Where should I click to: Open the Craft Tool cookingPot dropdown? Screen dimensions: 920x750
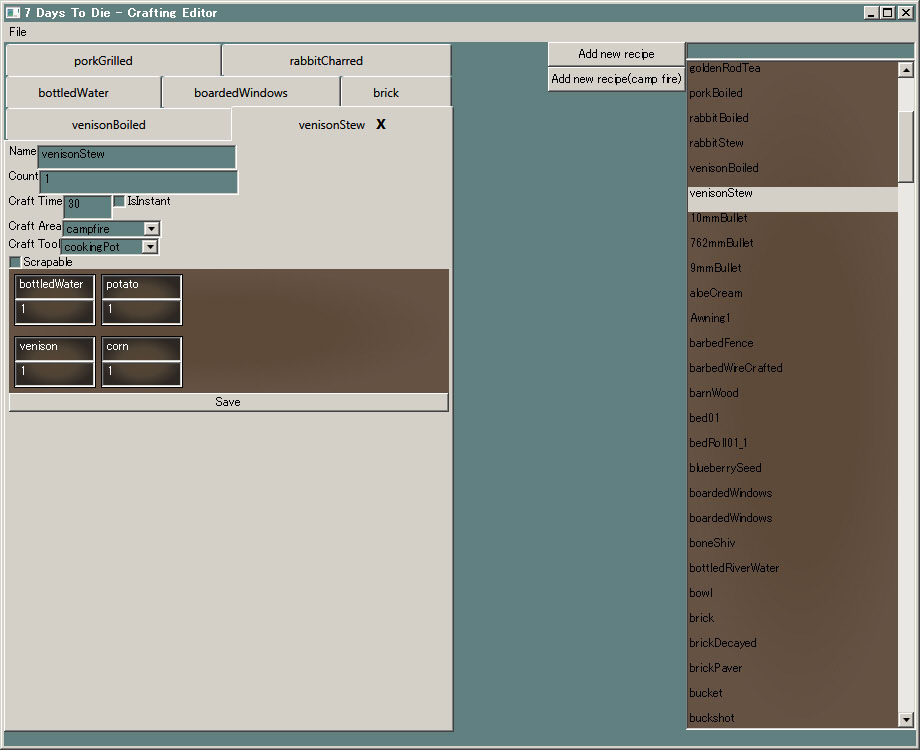coord(150,246)
